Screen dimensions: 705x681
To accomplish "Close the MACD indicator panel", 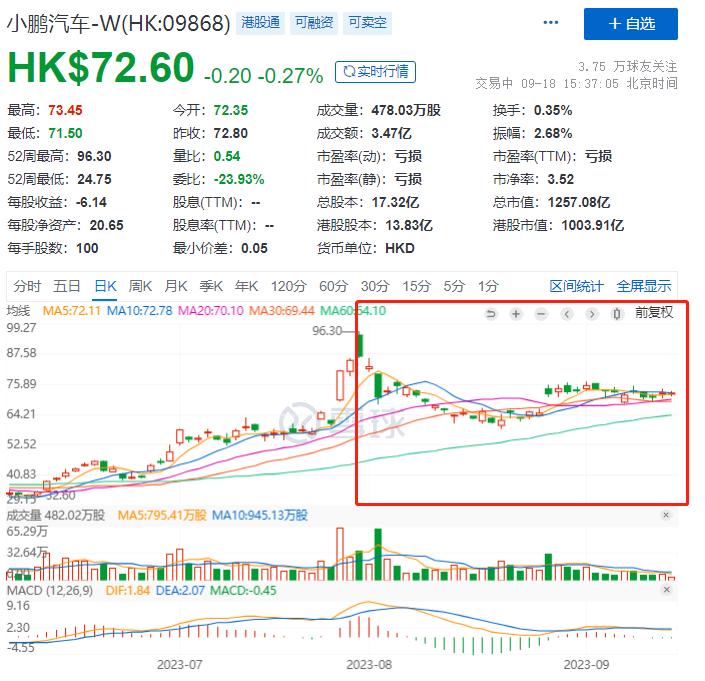I will click(667, 589).
